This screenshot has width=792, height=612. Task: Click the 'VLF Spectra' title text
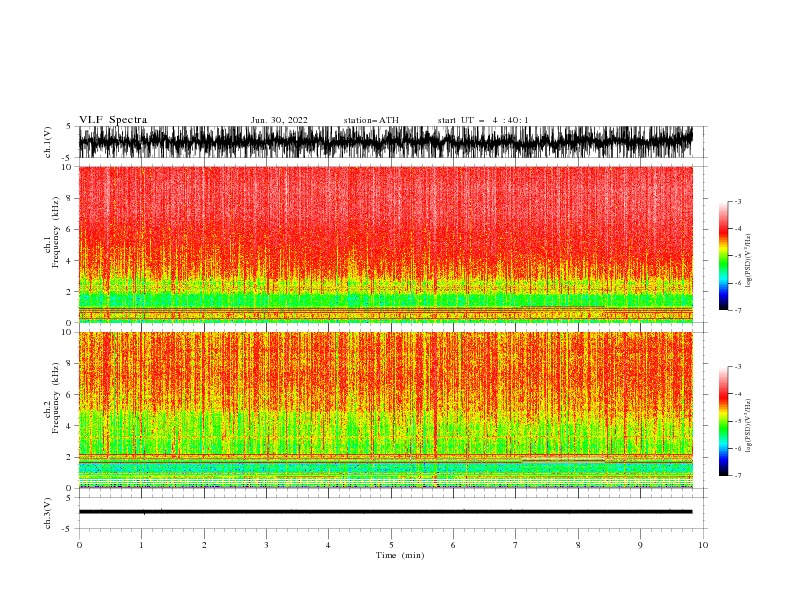pyautogui.click(x=113, y=120)
